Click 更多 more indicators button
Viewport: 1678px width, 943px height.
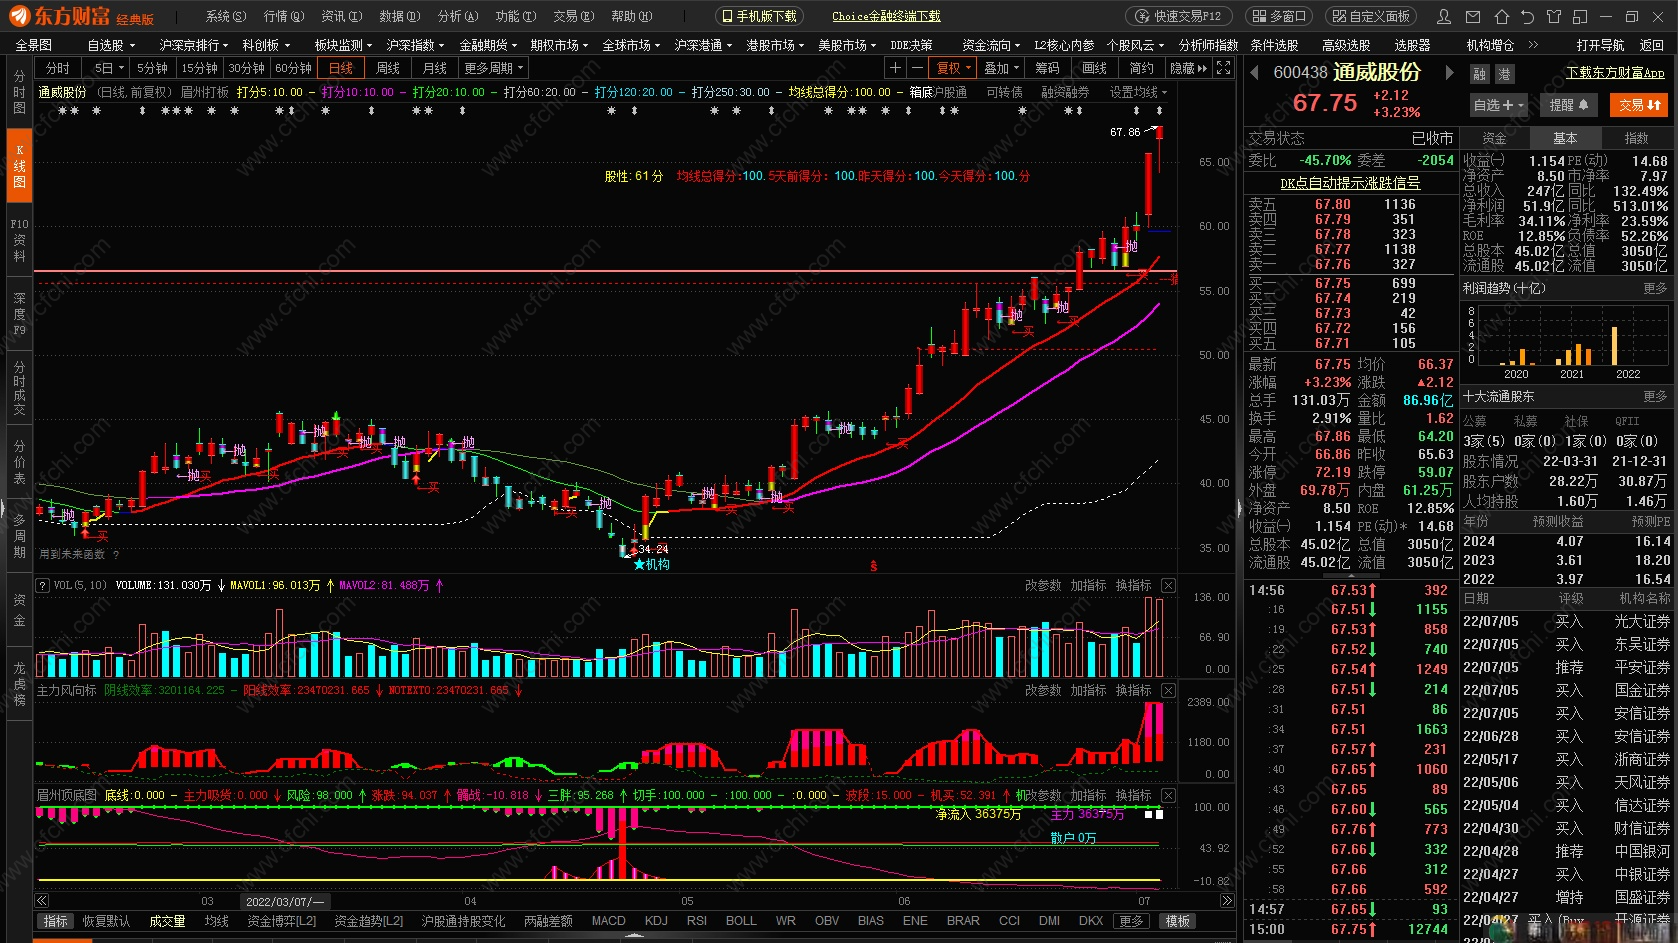1131,921
